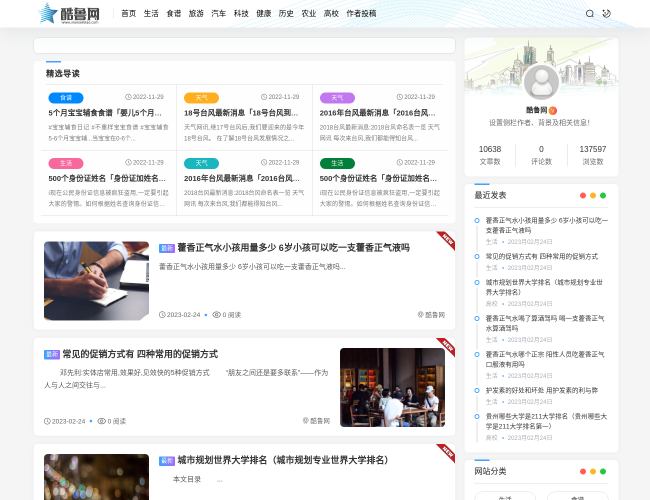The image size is (650, 500).
Task: Open 500个身份证姓名 article under the pink tag
Action: tap(107, 178)
